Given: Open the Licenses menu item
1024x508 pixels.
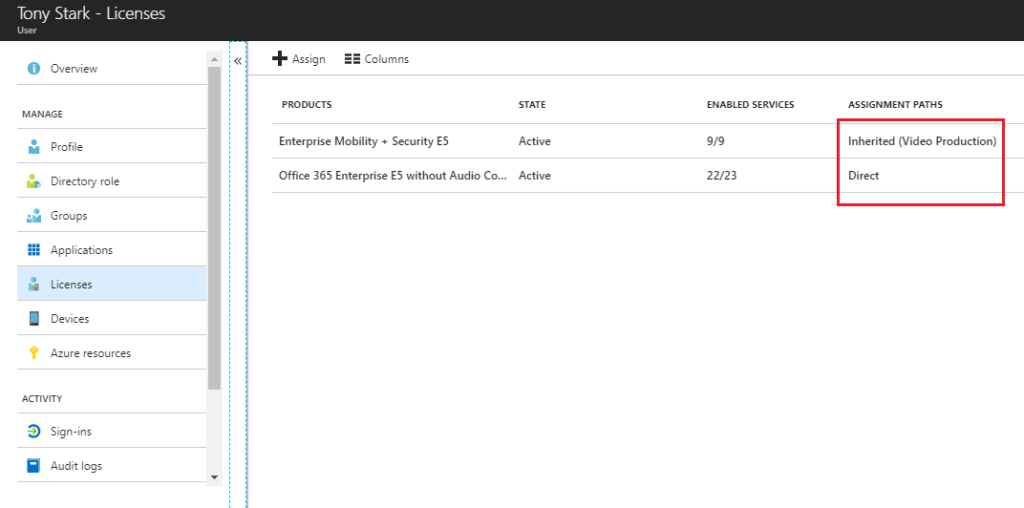Looking at the screenshot, I should (71, 285).
